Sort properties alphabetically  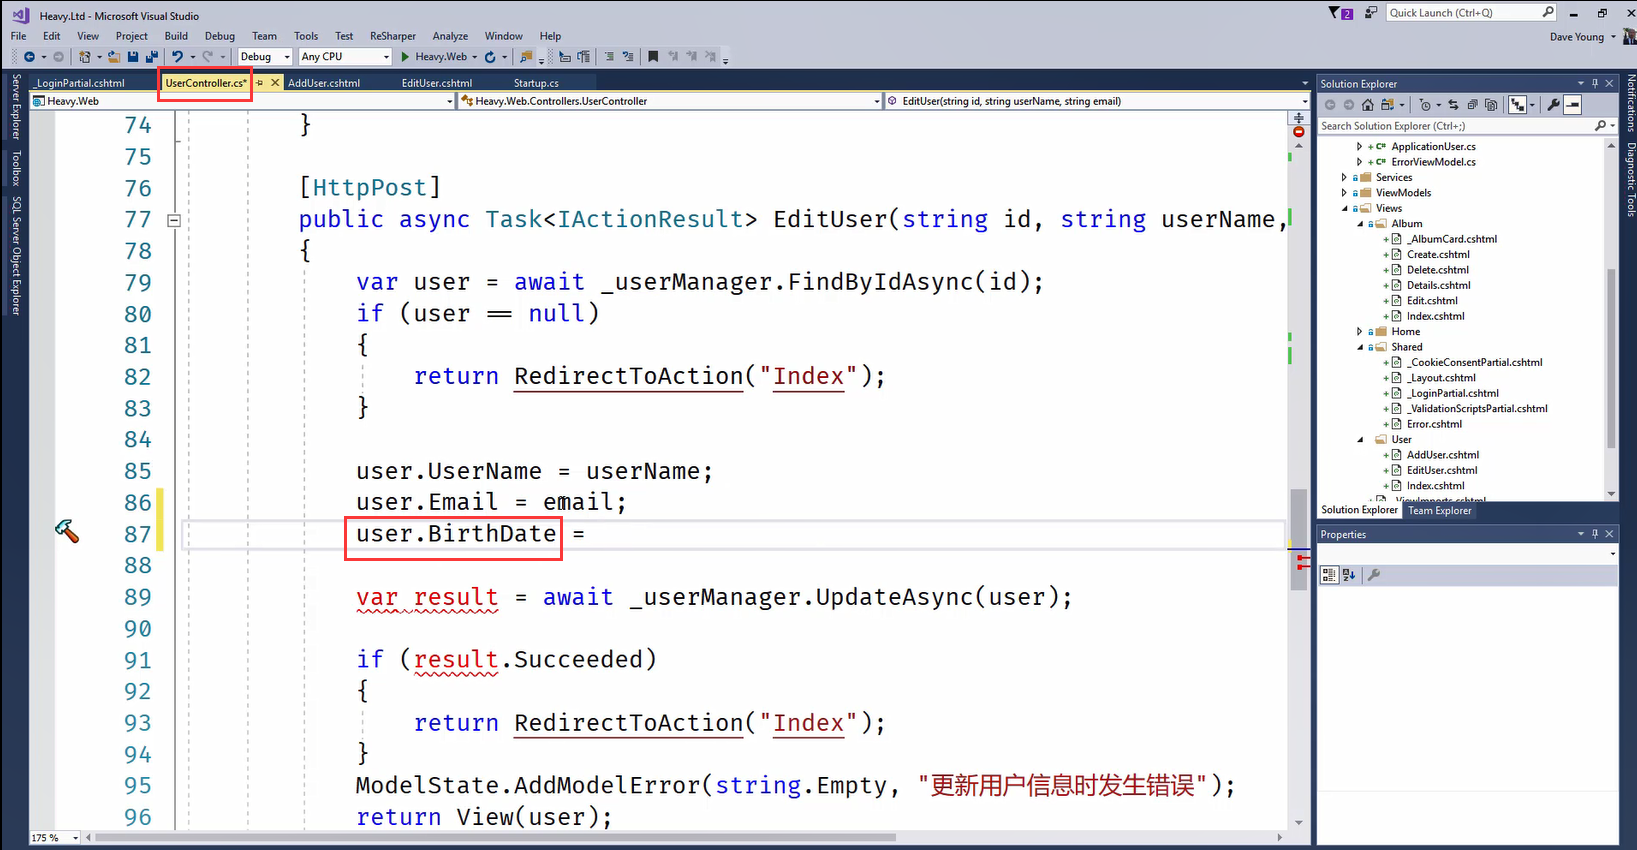(1348, 575)
